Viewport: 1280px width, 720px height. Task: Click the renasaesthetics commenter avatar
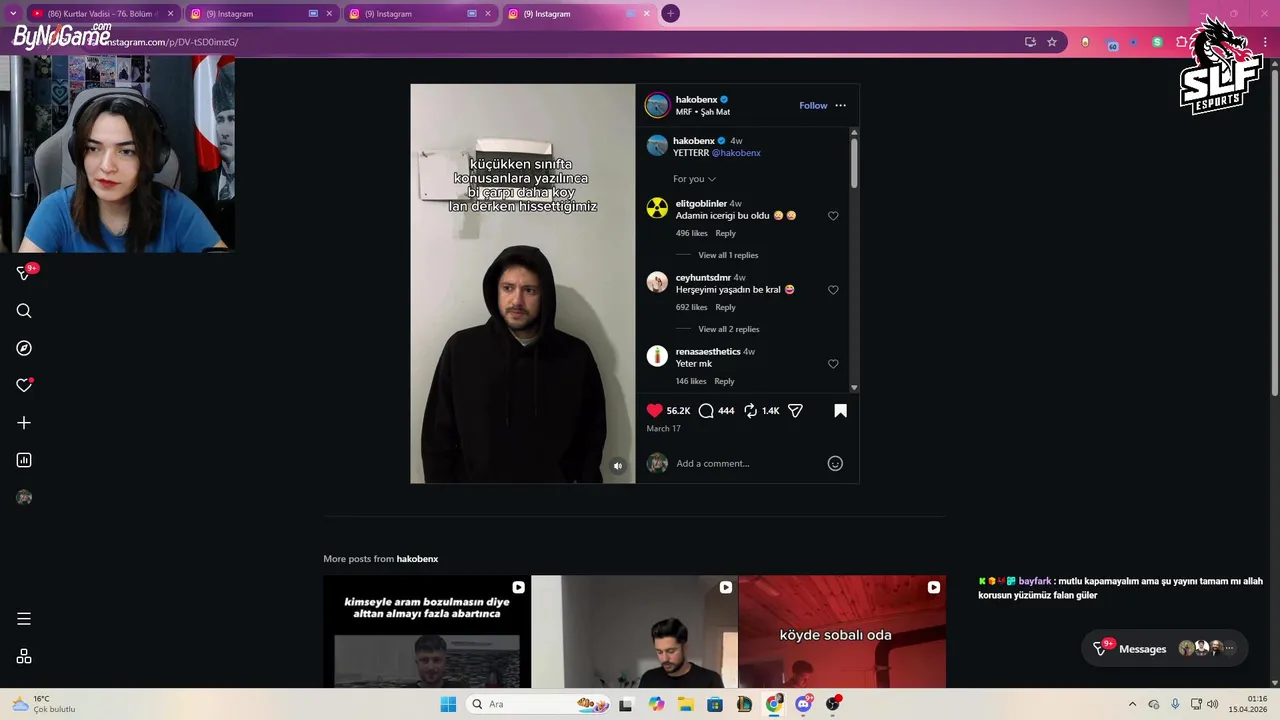[657, 356]
